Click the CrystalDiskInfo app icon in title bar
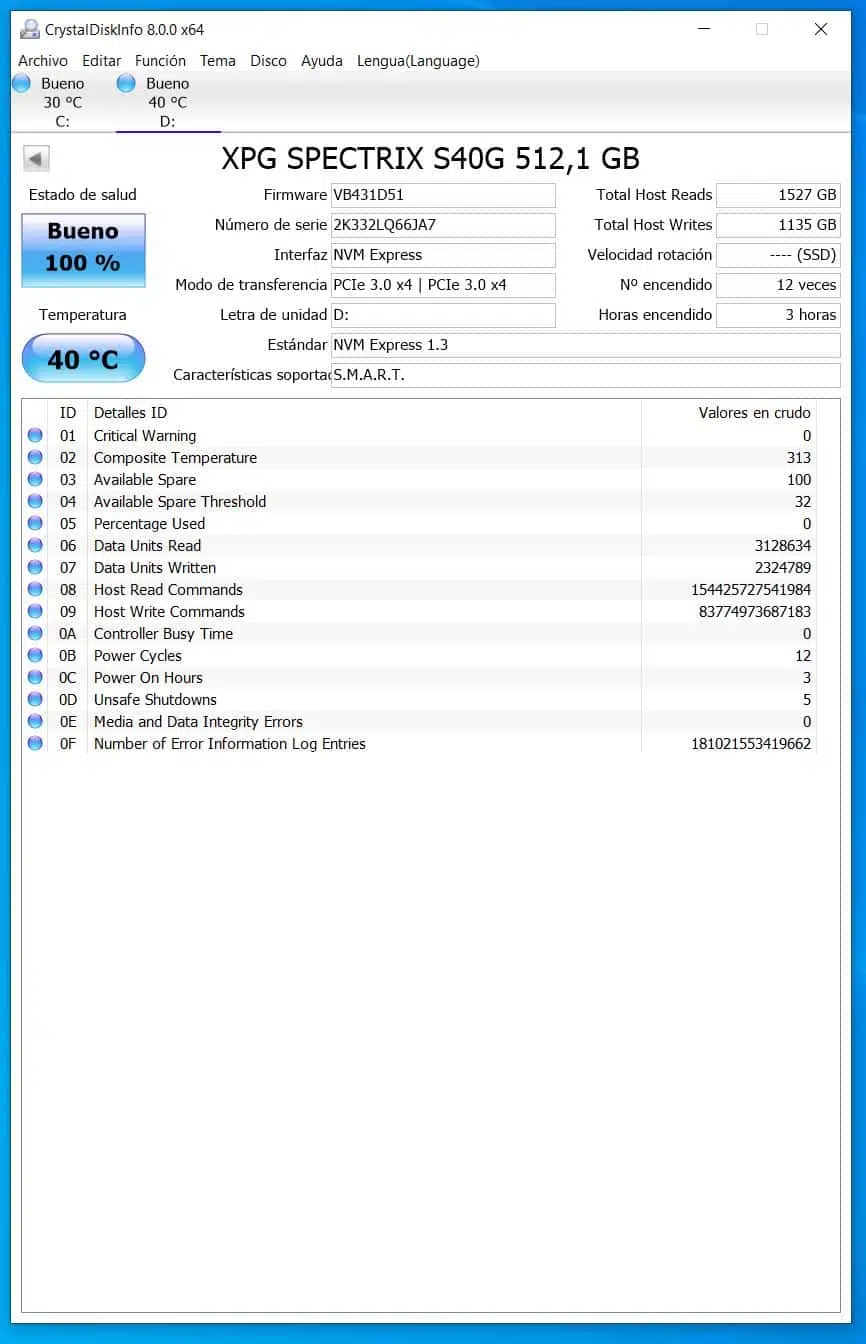 pyautogui.click(x=30, y=29)
